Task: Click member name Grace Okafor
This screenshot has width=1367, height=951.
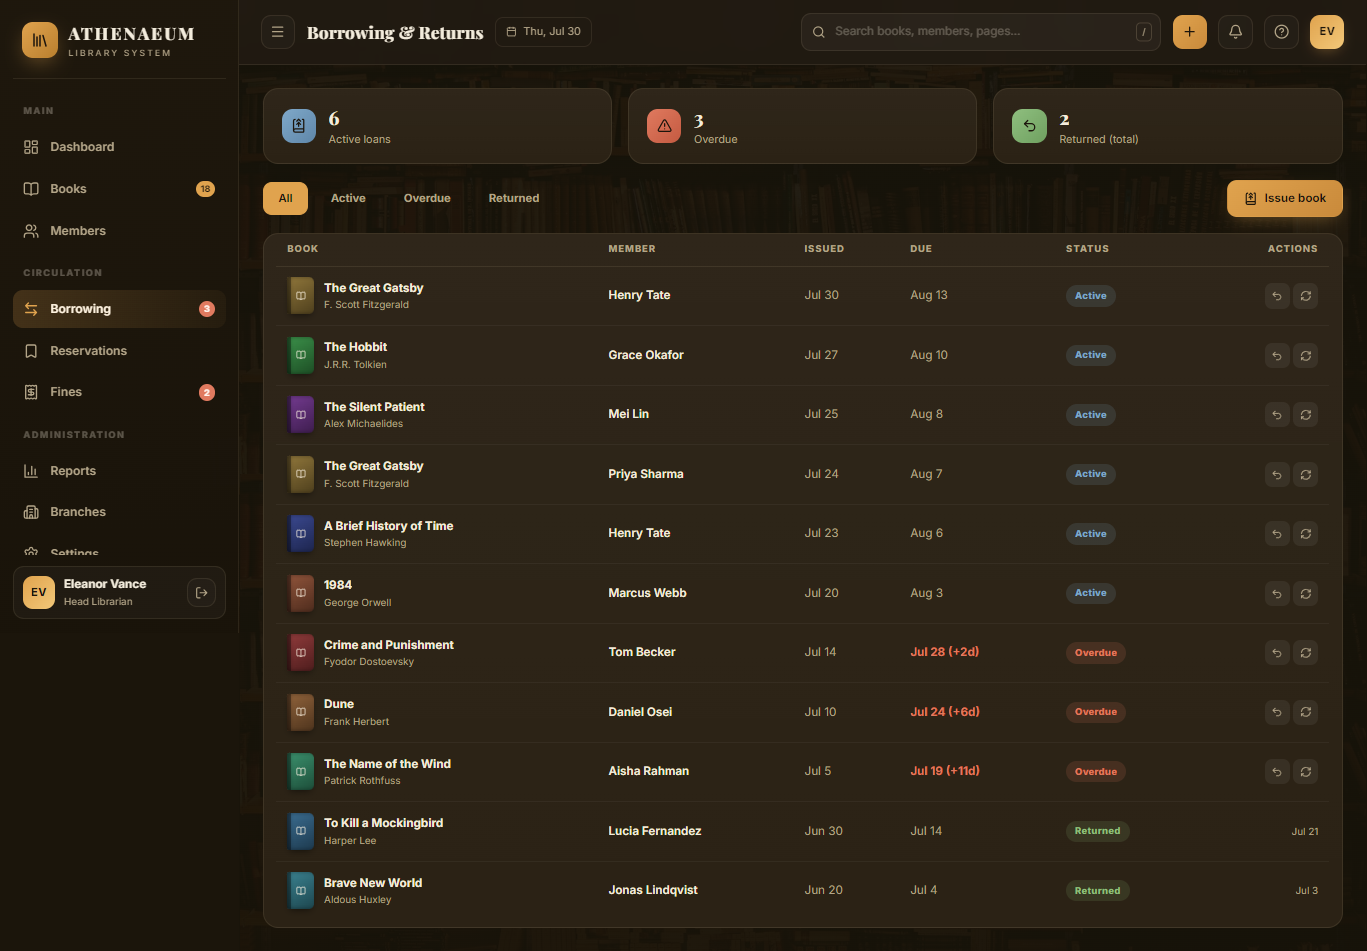Action: click(x=646, y=355)
